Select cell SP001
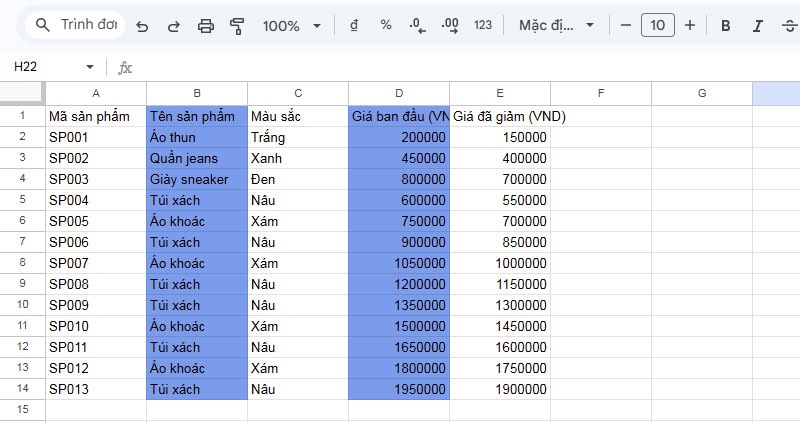Image resolution: width=800 pixels, height=423 pixels. (96, 137)
